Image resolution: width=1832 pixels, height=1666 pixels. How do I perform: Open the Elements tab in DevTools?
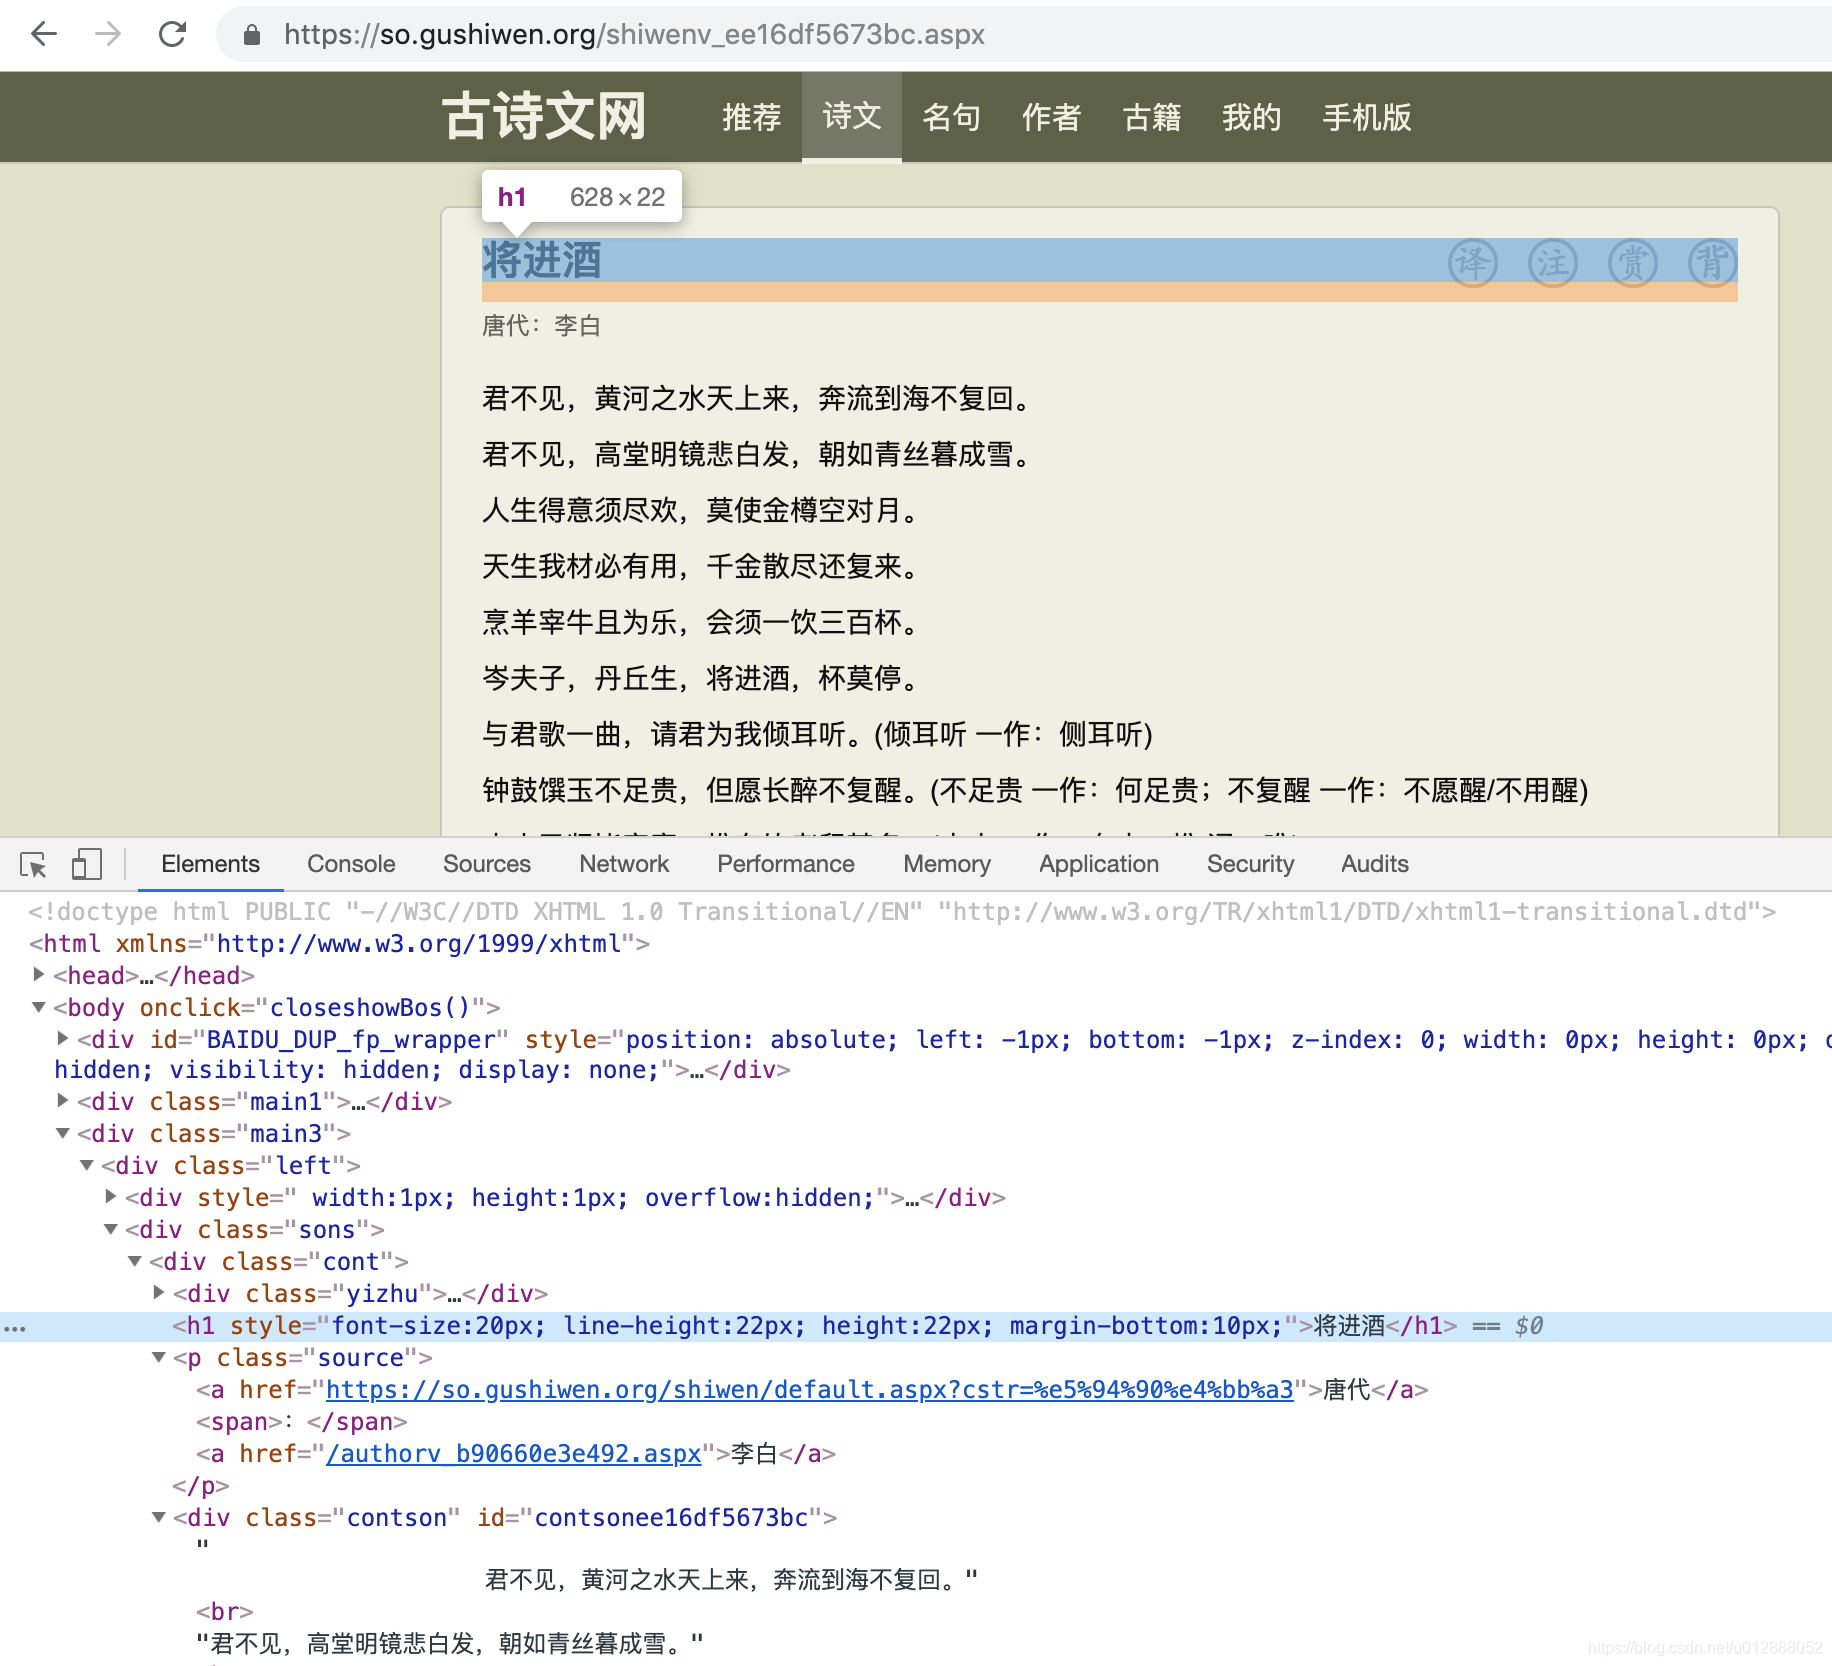(x=210, y=864)
